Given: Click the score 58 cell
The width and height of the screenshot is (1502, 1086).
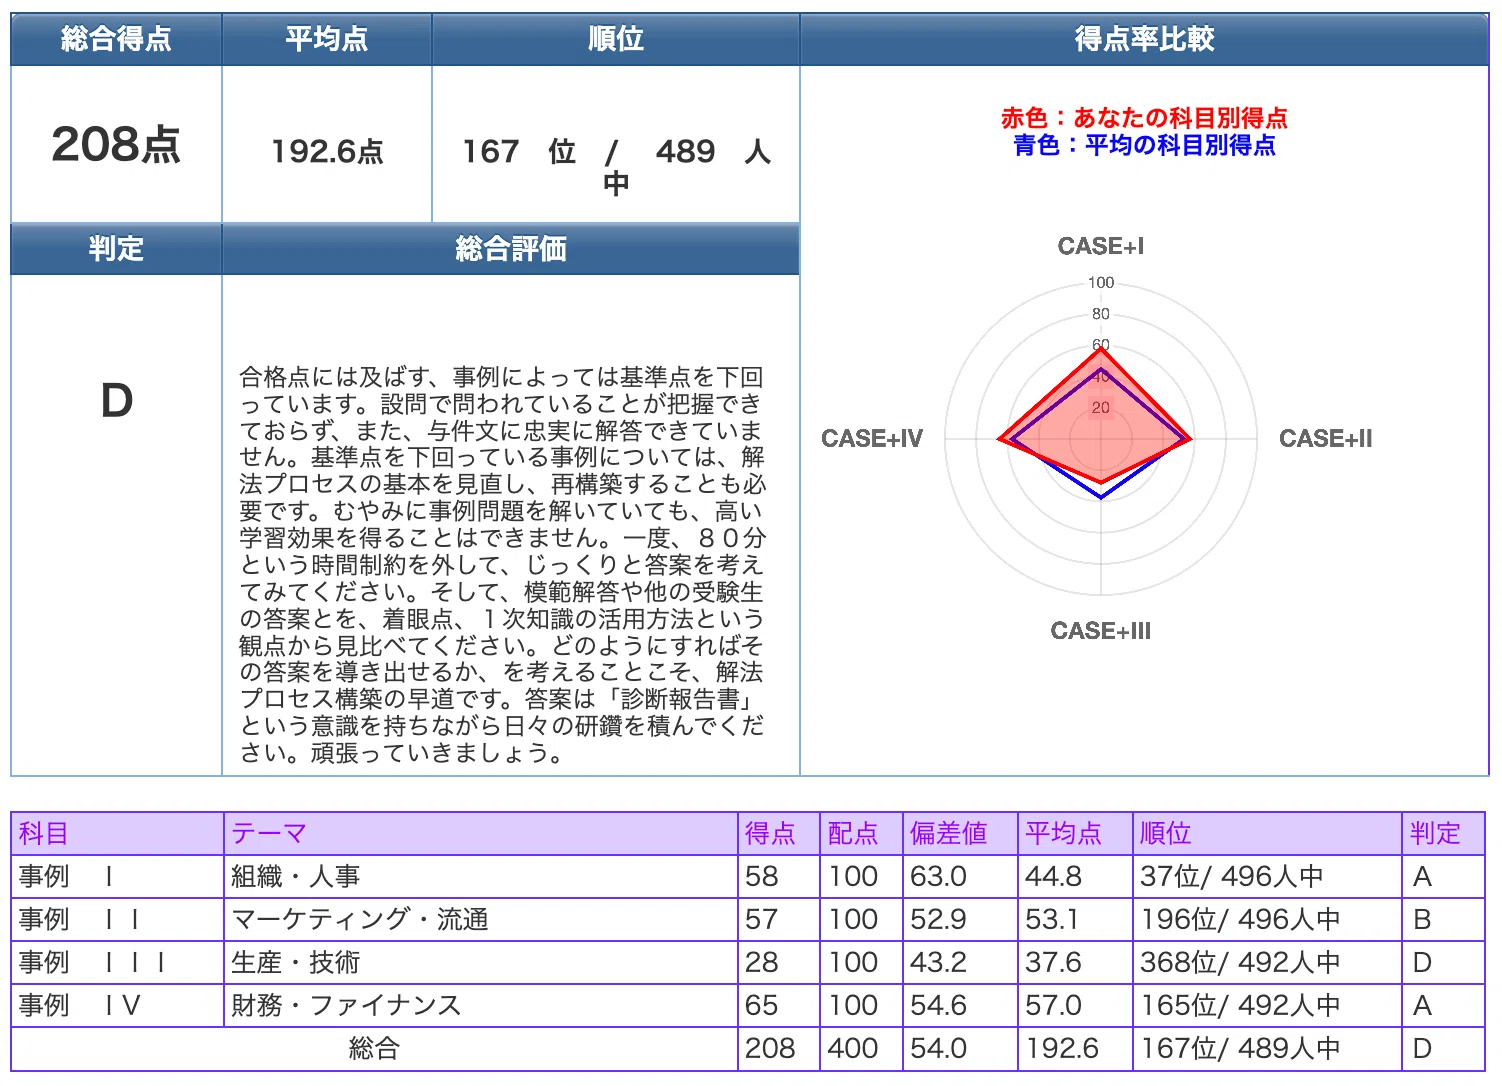Looking at the screenshot, I should click(x=779, y=876).
